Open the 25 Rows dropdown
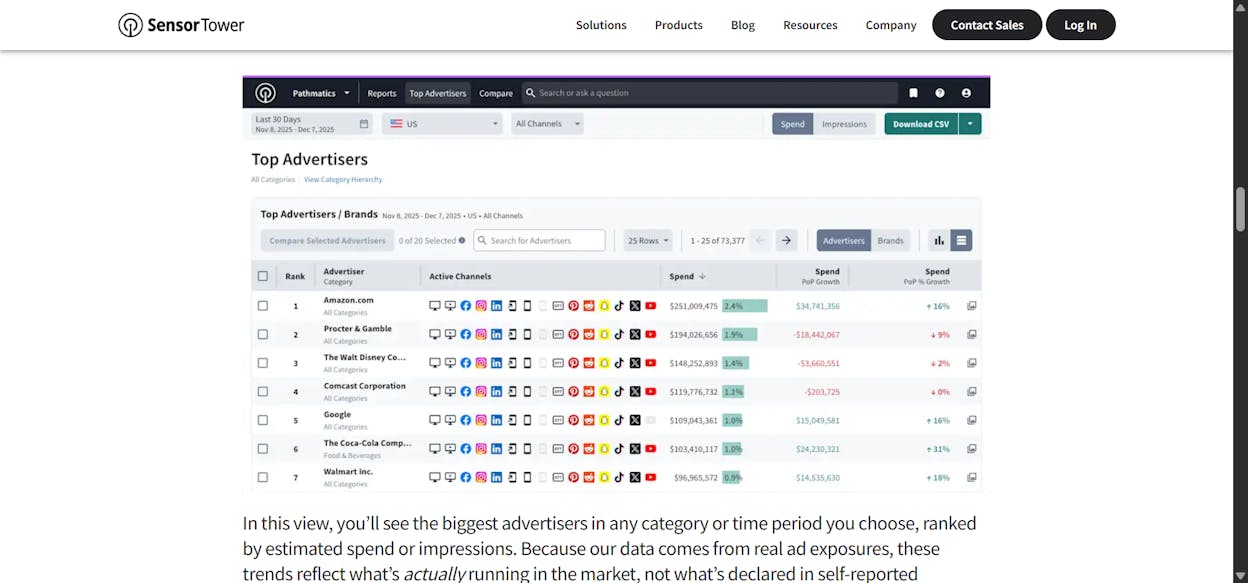The height and width of the screenshot is (583, 1248). pos(649,240)
